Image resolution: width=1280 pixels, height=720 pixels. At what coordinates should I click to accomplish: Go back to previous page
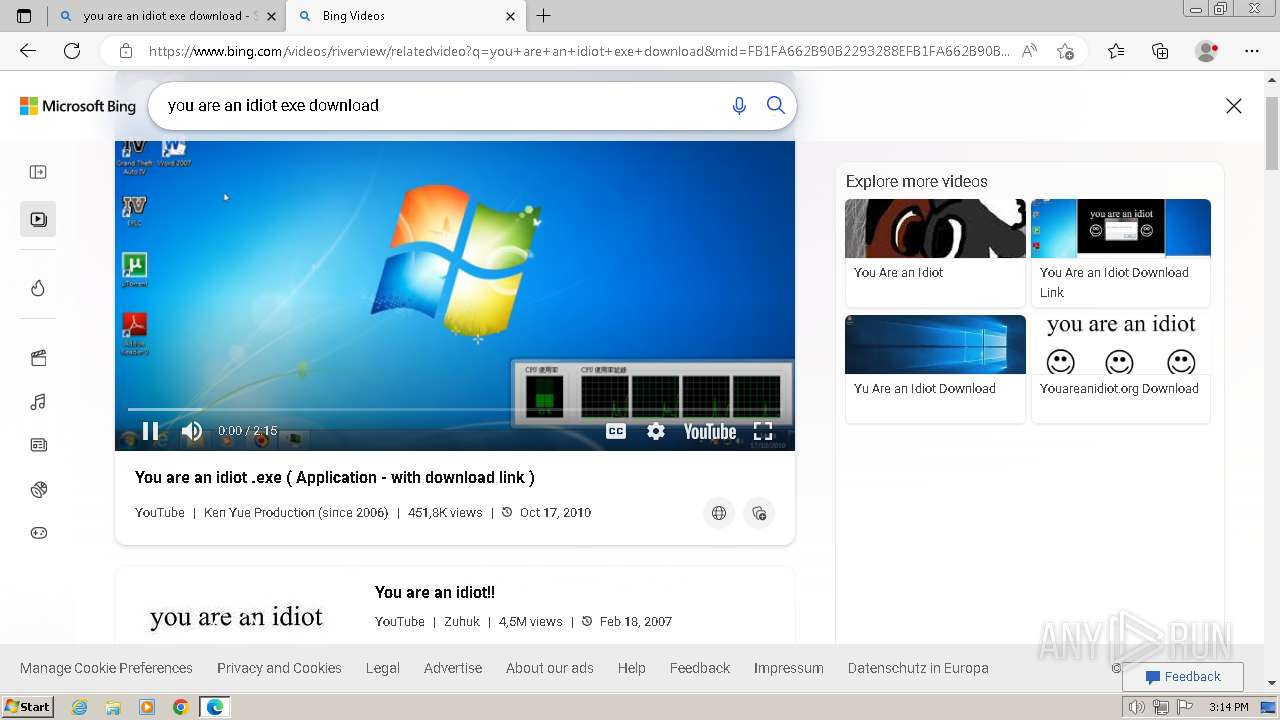[28, 51]
